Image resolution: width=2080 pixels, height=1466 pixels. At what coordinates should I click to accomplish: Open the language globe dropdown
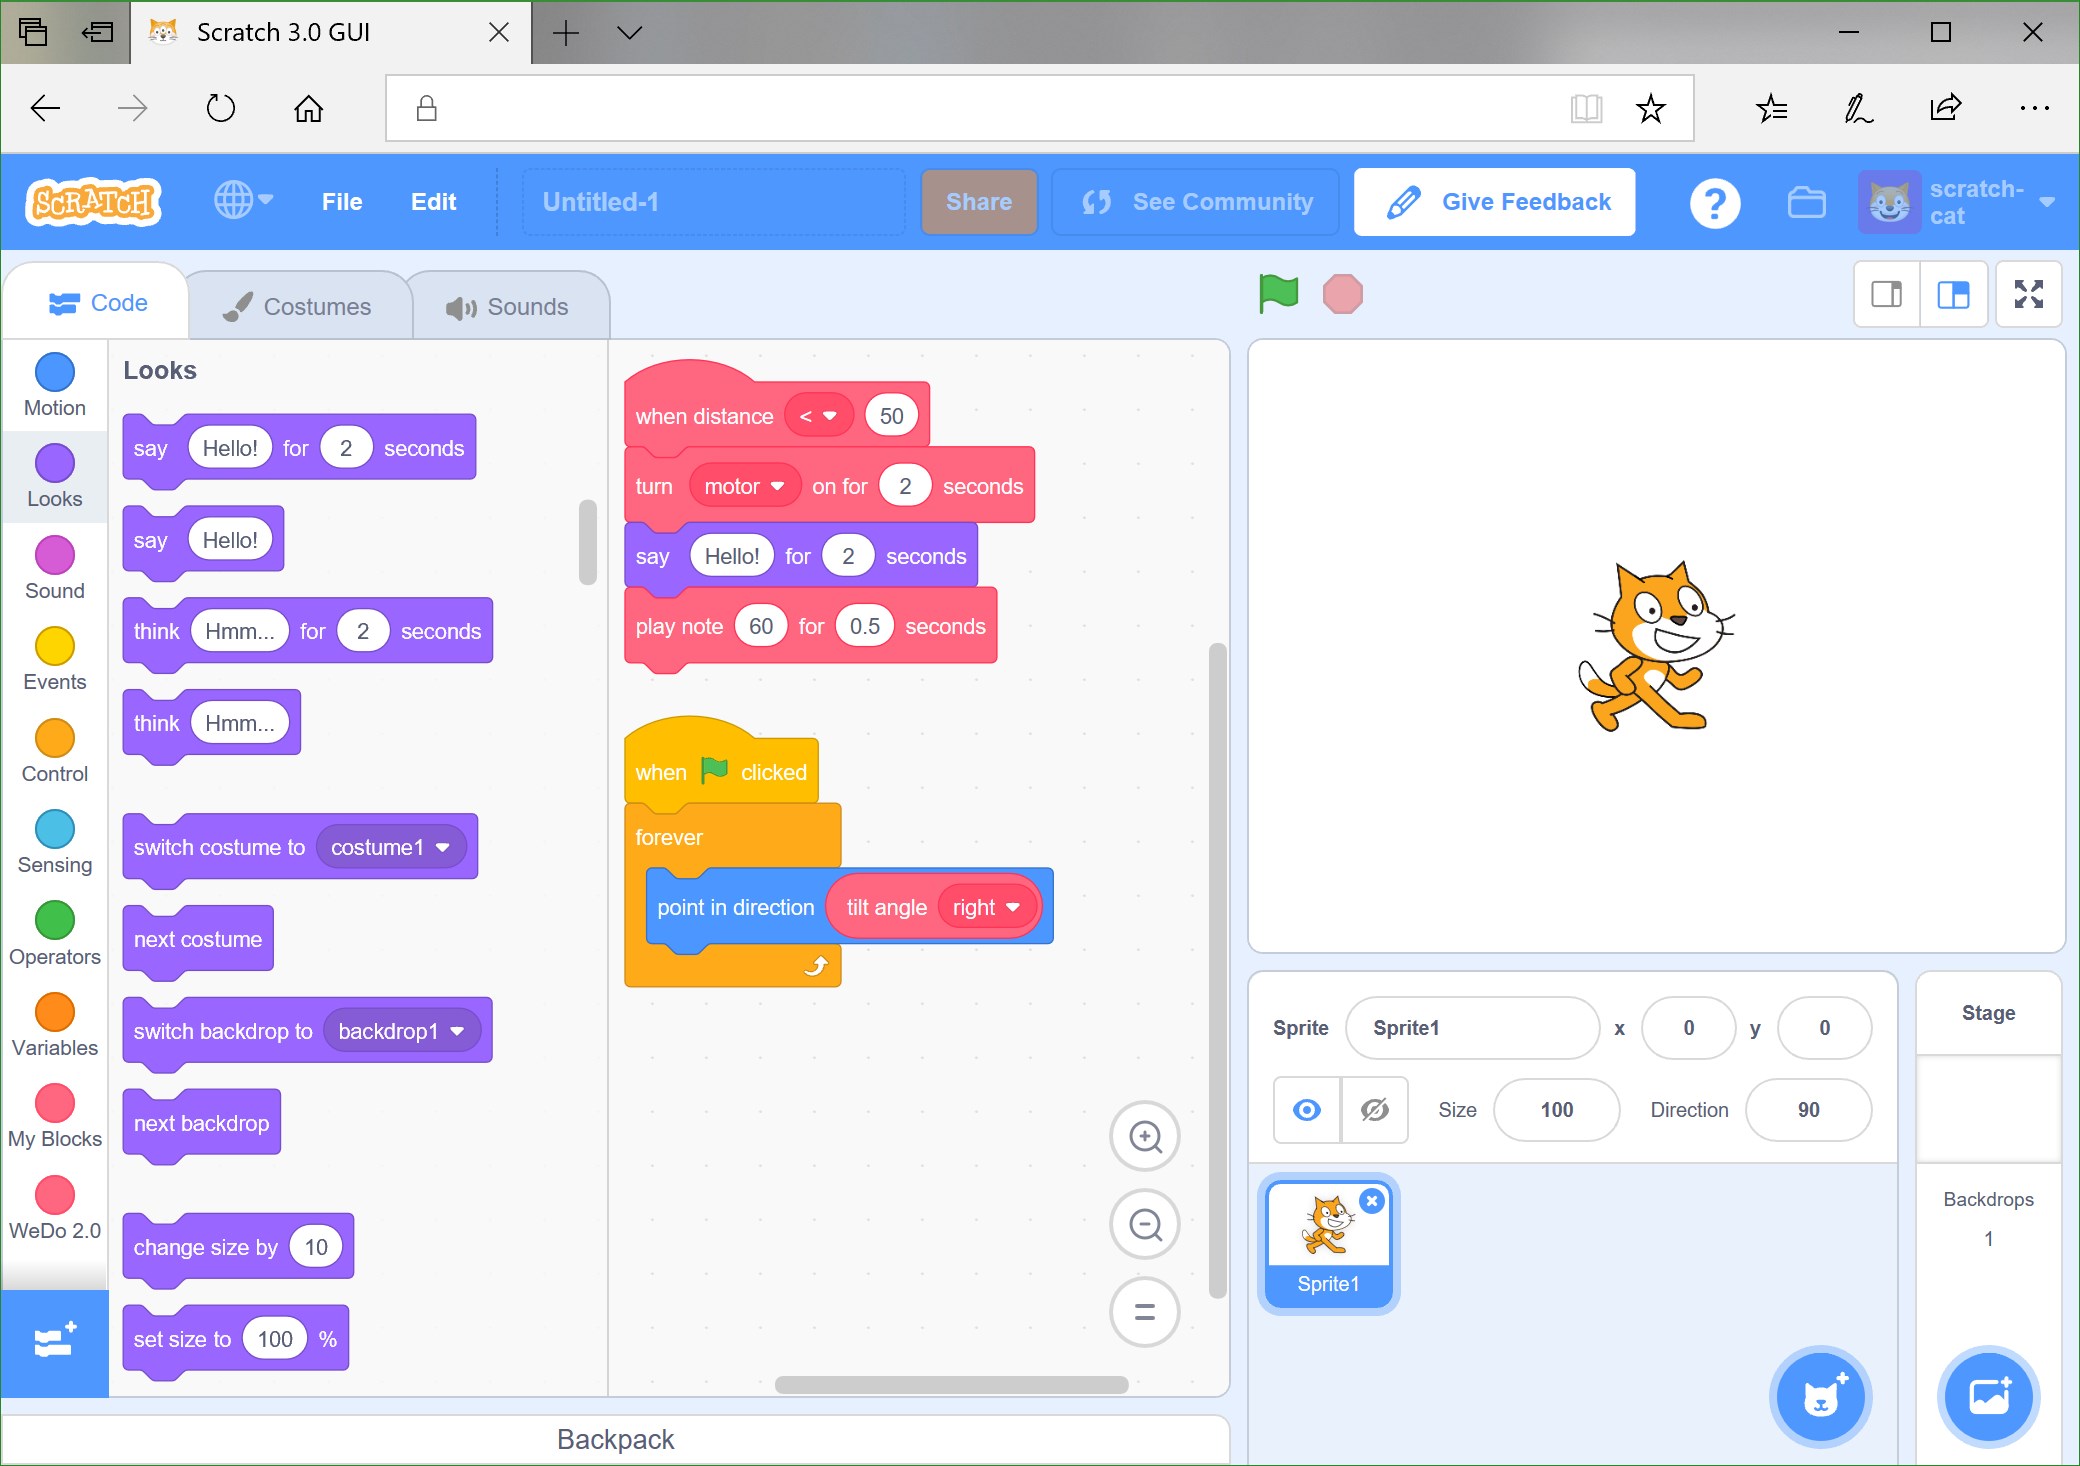pyautogui.click(x=243, y=201)
